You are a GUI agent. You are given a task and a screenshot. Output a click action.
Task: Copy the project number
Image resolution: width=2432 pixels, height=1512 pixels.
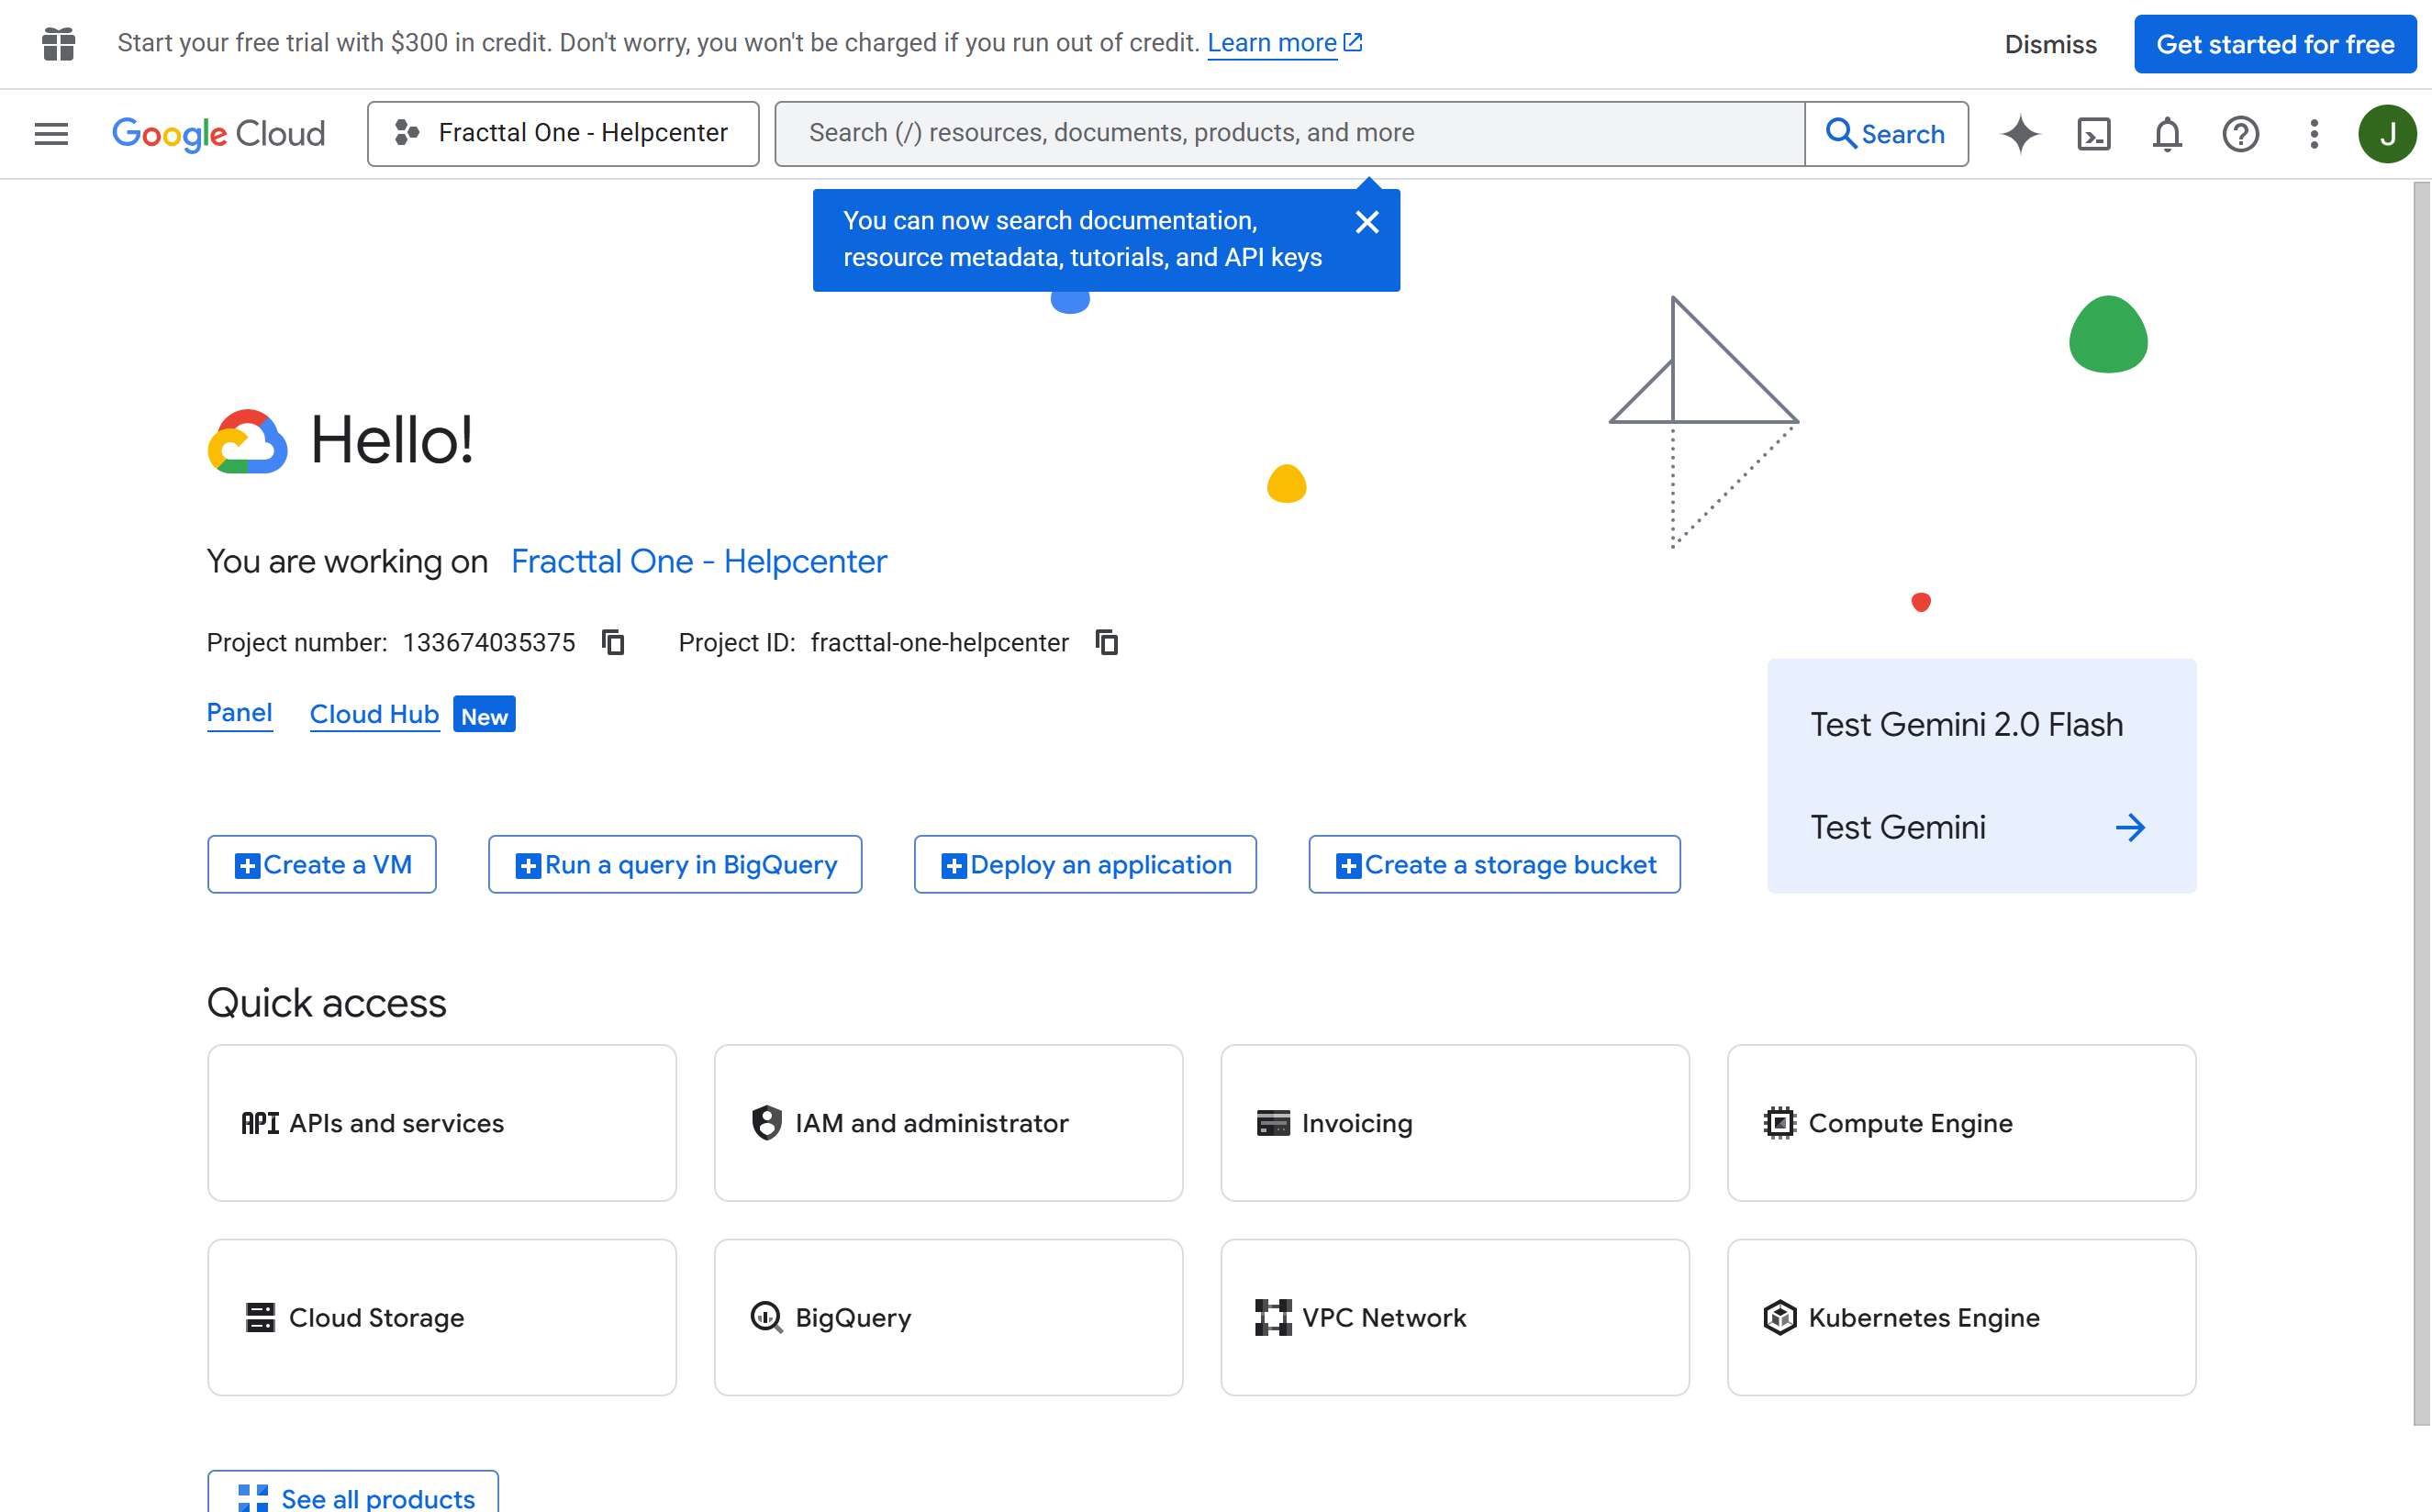[x=612, y=643]
